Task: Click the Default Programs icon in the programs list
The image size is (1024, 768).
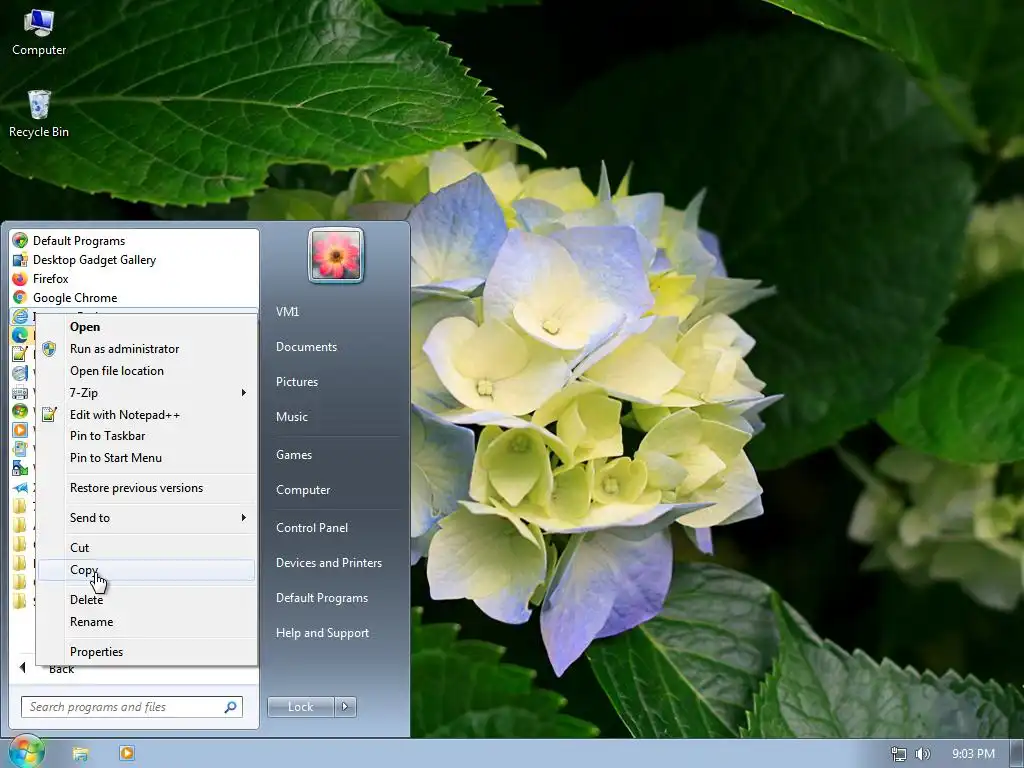Action: pyautogui.click(x=20, y=241)
